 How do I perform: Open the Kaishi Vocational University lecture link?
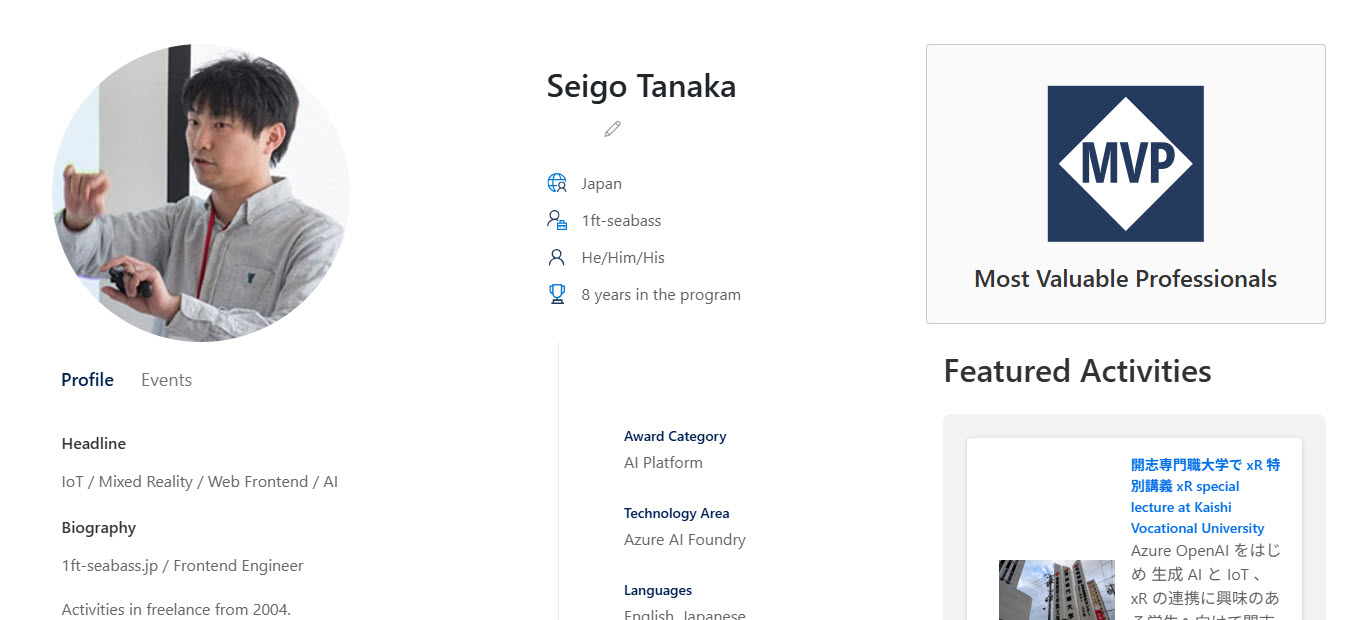pos(1204,497)
